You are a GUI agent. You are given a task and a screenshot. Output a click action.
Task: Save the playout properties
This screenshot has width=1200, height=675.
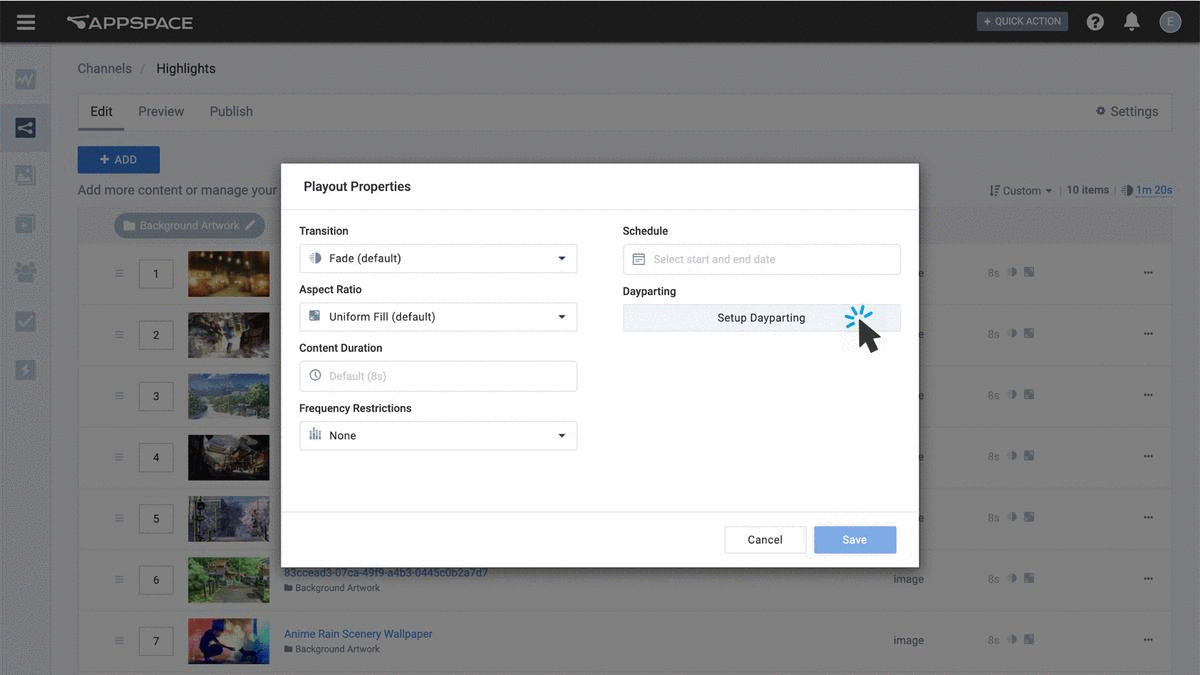point(854,540)
